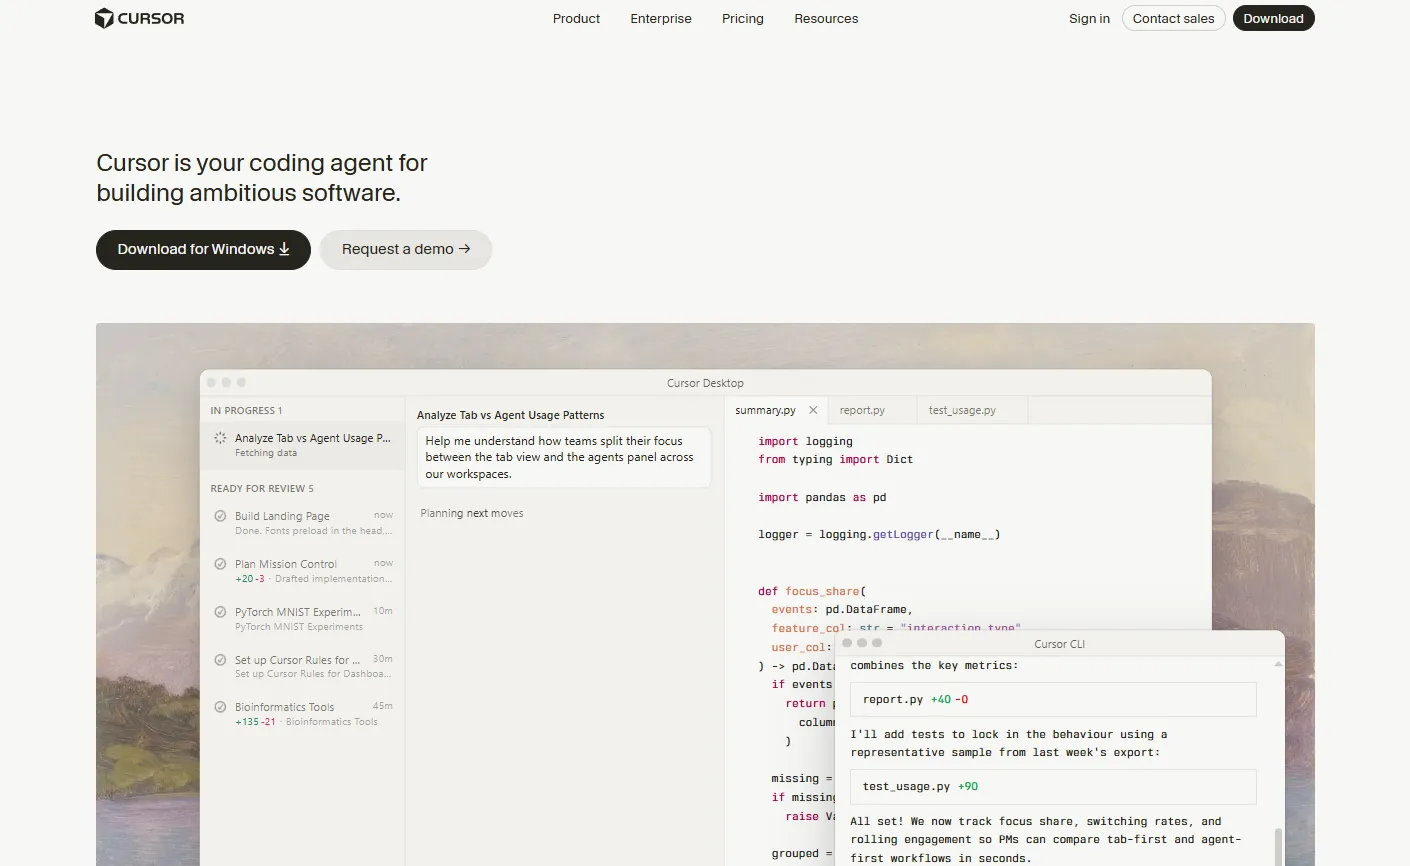
Task: Click the +20 -3 diff stats text
Action: pyautogui.click(x=250, y=579)
